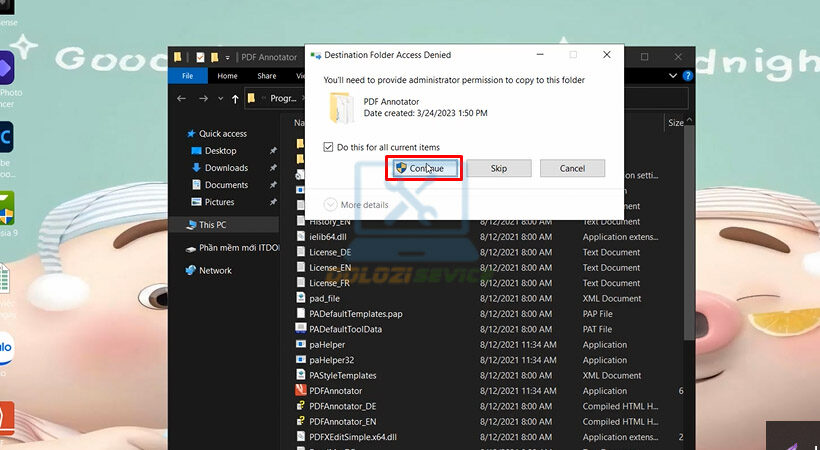Open the Share ribbon tab
The image size is (820, 450).
(x=266, y=76)
